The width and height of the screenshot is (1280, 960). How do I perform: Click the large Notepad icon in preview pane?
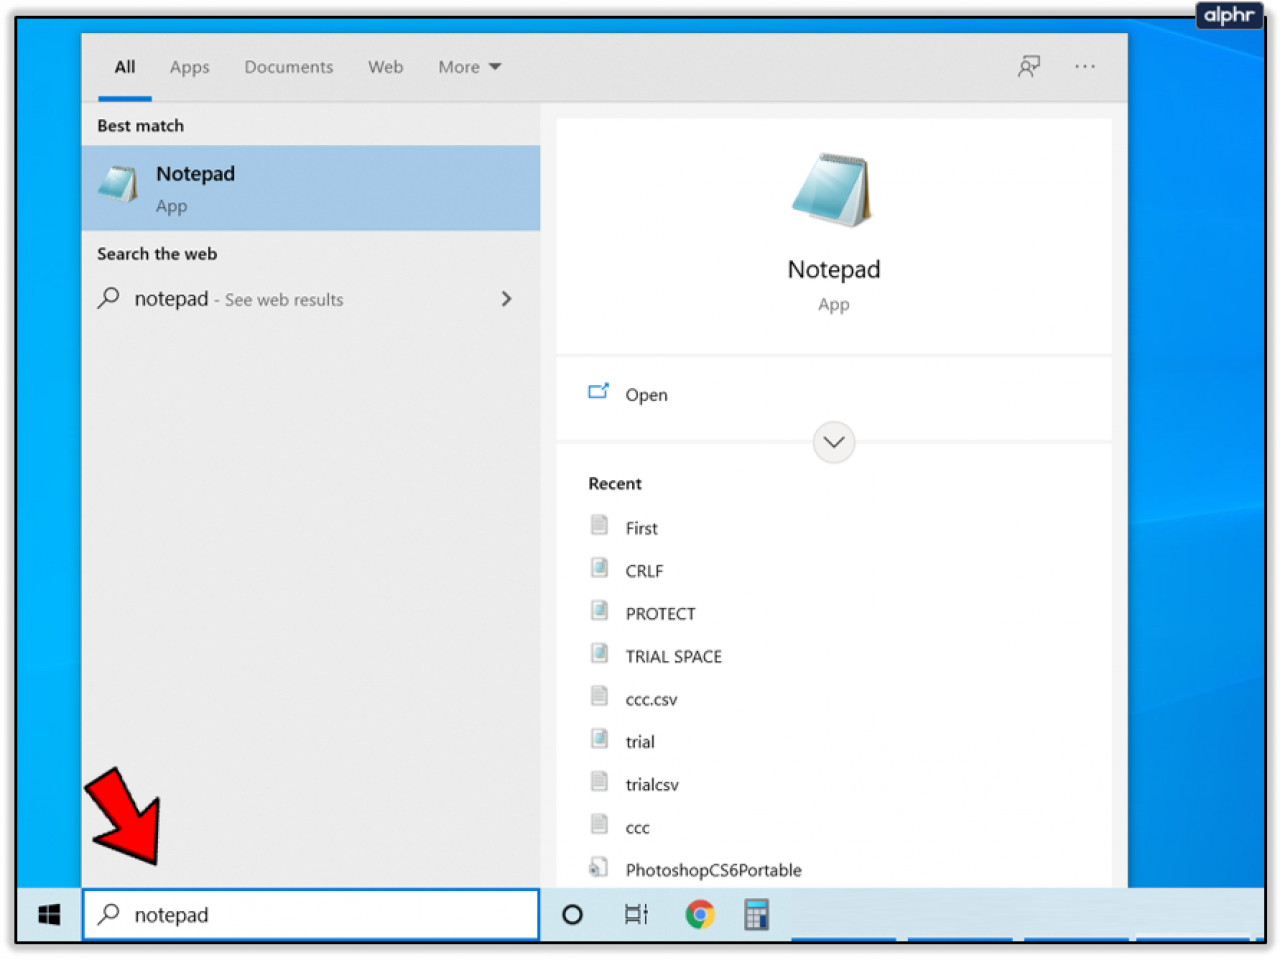point(833,190)
